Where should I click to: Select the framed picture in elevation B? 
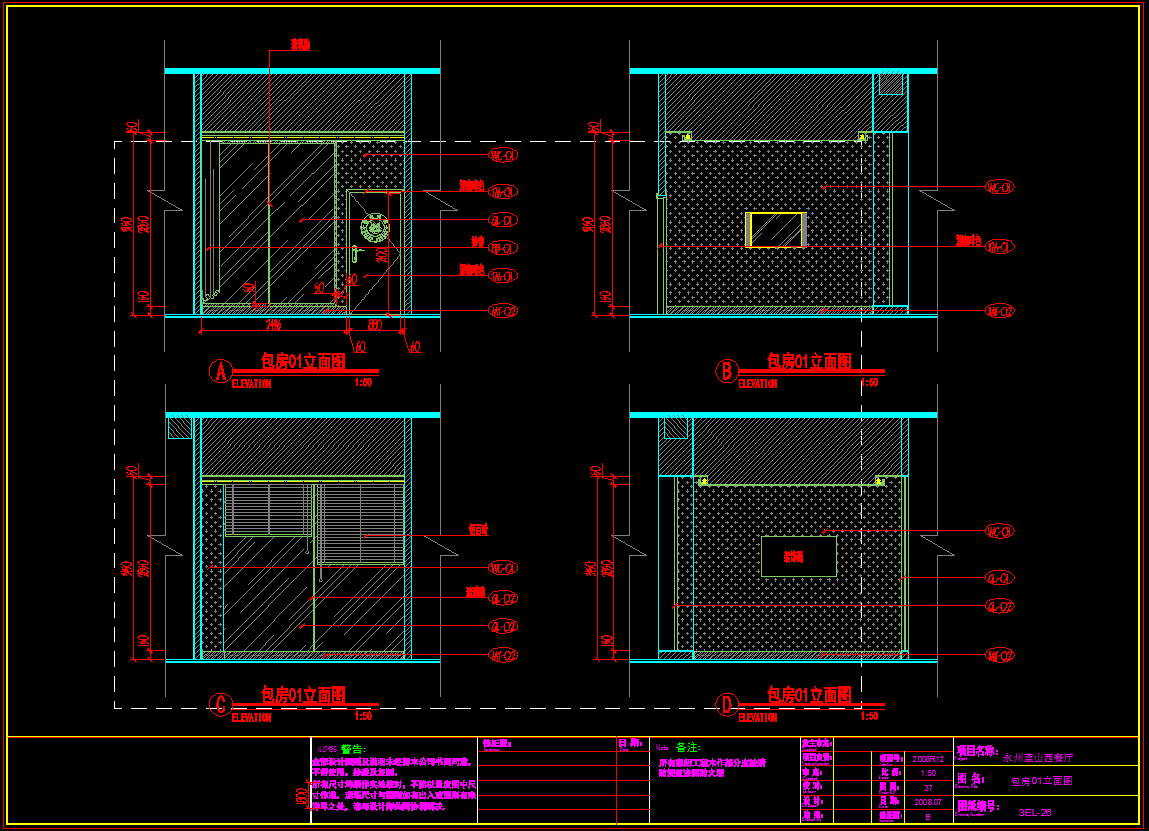click(x=776, y=229)
